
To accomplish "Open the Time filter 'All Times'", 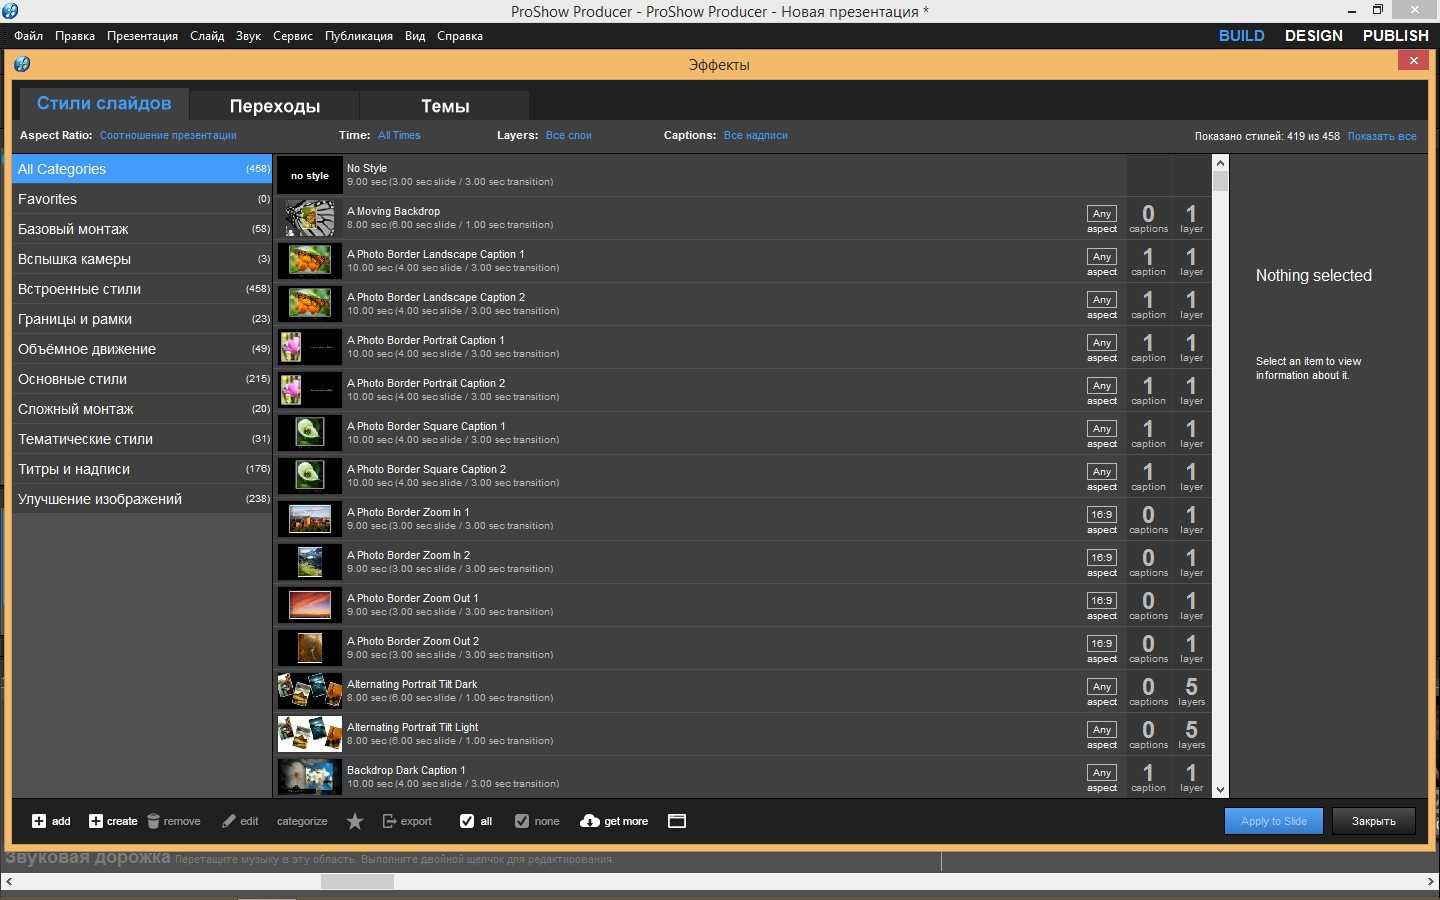I will [x=399, y=135].
